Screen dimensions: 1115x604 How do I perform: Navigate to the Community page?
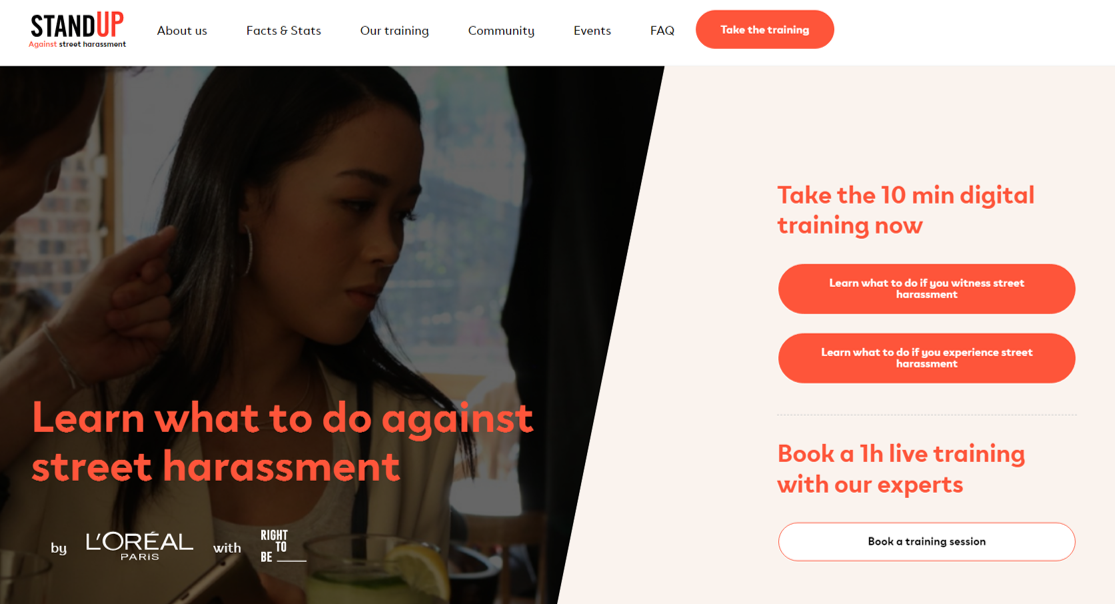click(x=501, y=31)
